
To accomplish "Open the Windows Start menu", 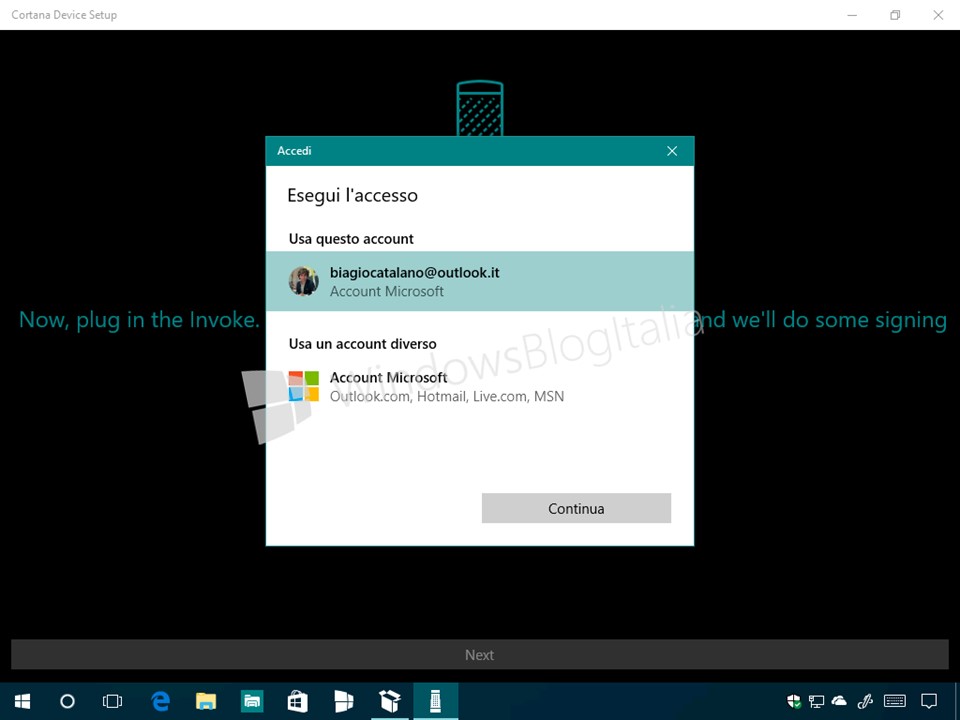I will 23,701.
